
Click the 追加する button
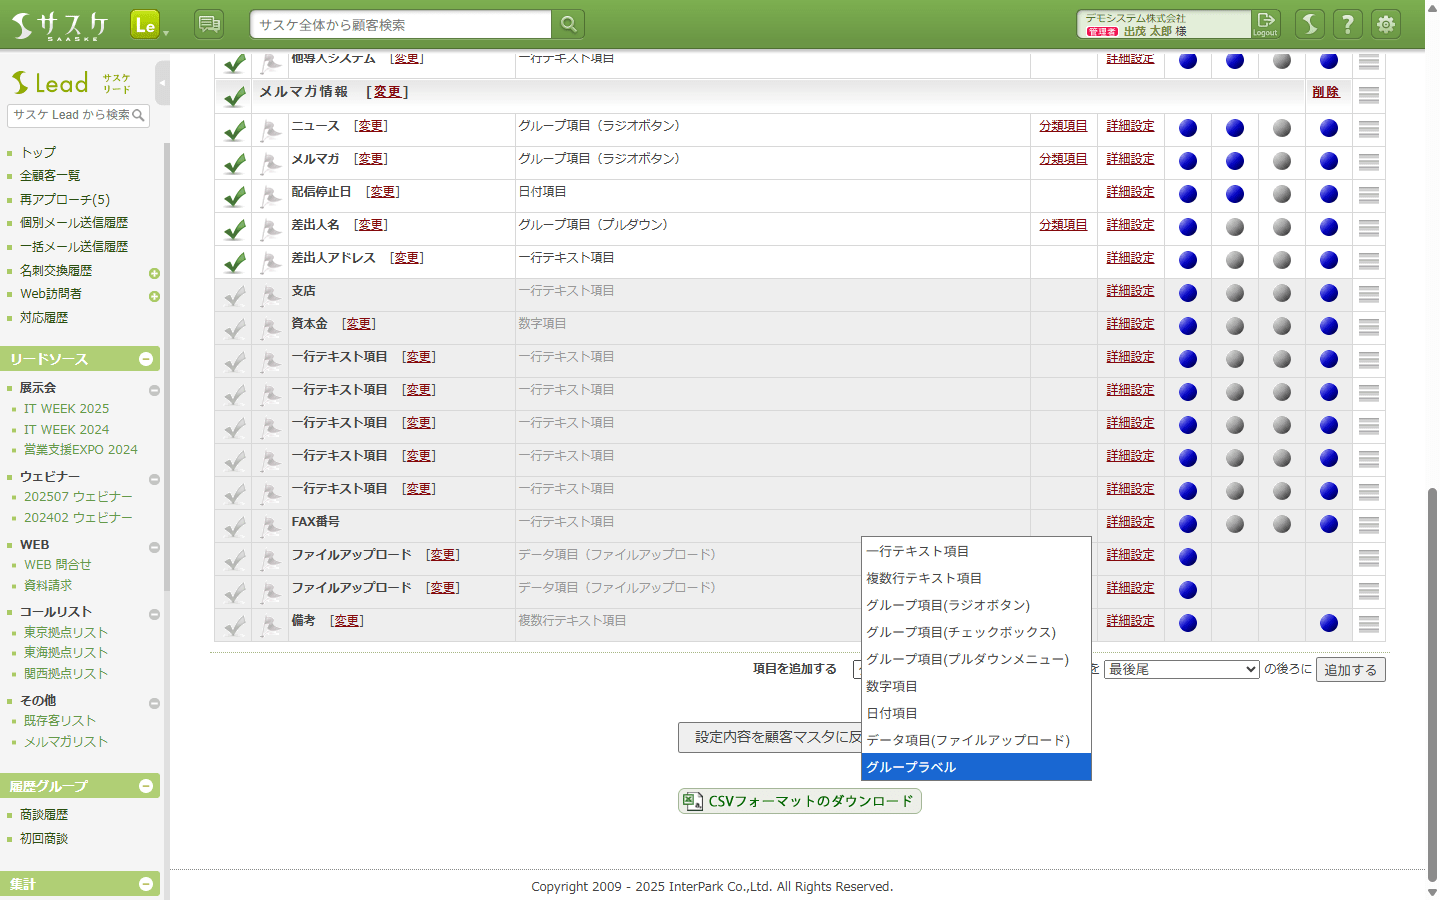click(1350, 670)
